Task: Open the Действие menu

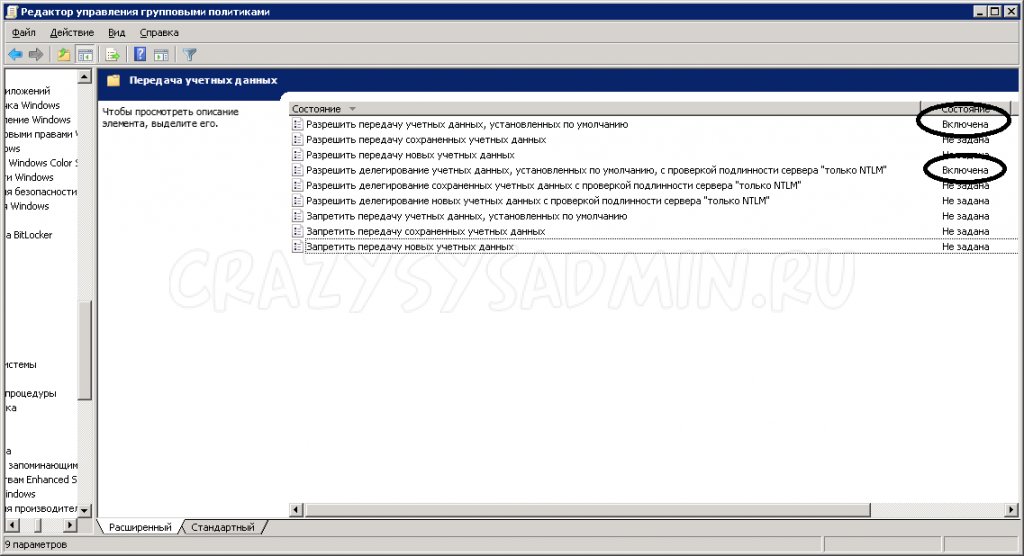Action: coord(72,33)
